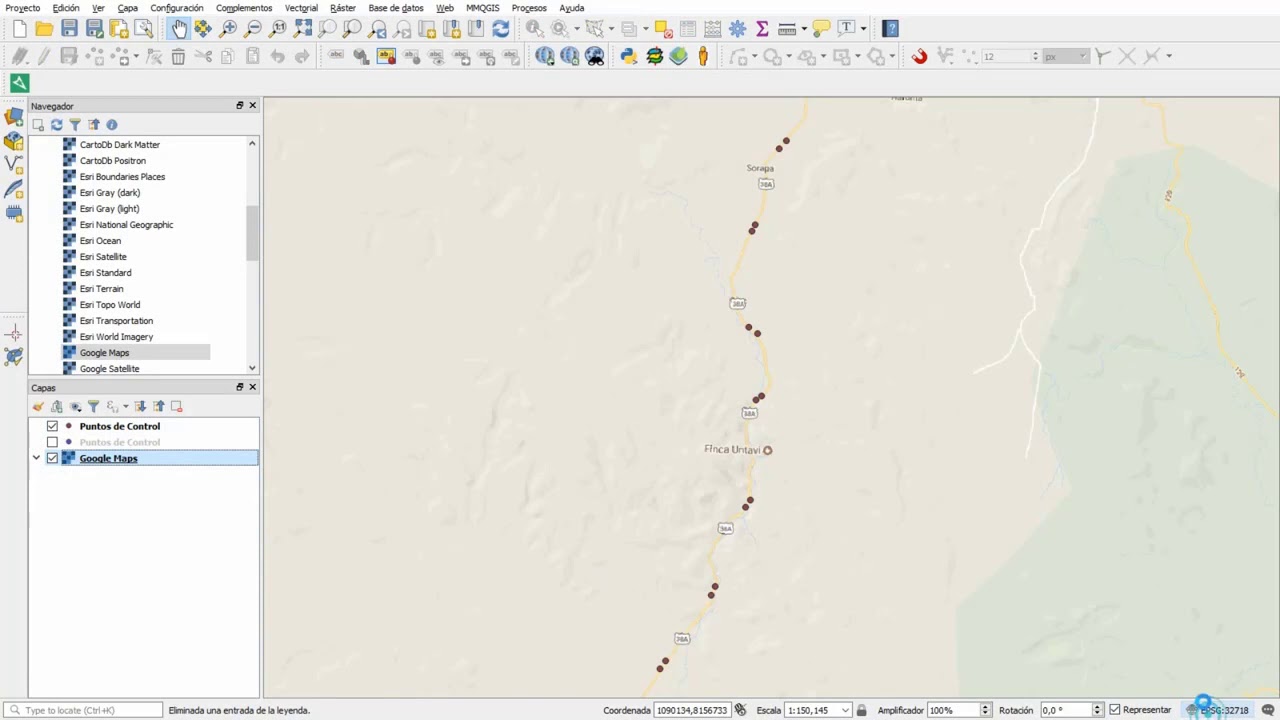Image resolution: width=1280 pixels, height=720 pixels.
Task: Click the Navegador vertical scrollbar thumb
Action: [x=252, y=233]
